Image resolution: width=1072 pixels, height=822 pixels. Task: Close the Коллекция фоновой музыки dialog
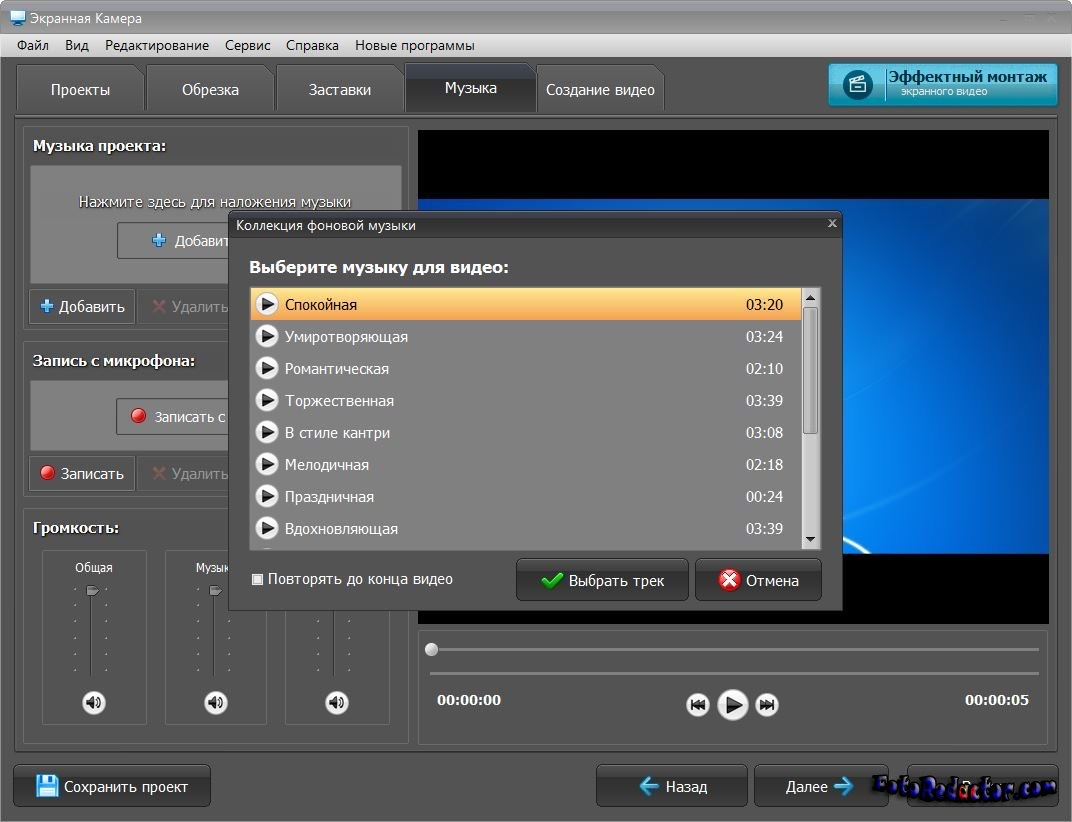(x=832, y=223)
